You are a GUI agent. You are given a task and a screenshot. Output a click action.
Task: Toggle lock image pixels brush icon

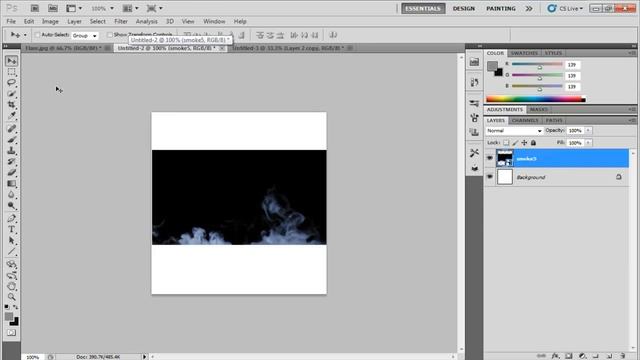(515, 143)
